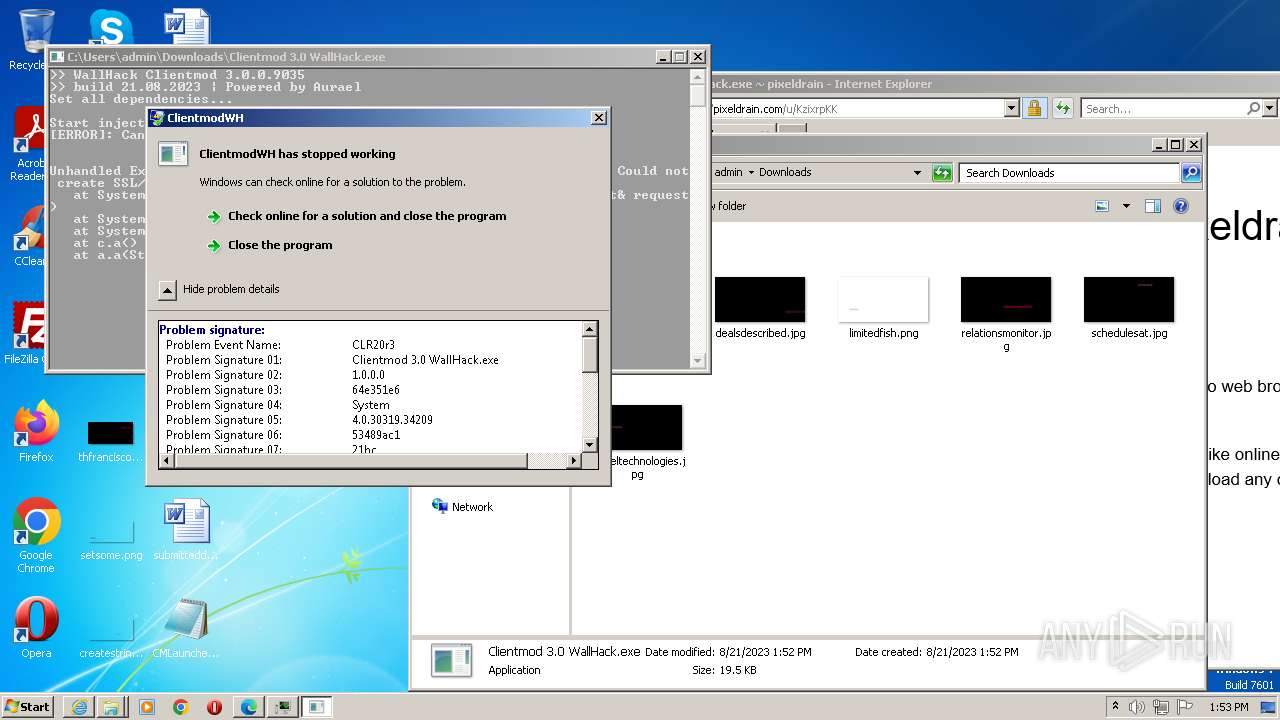Viewport: 1280px width, 720px height.
Task: Click Problem Signature 05 value 4.0.30319.34209
Action: [x=392, y=420]
